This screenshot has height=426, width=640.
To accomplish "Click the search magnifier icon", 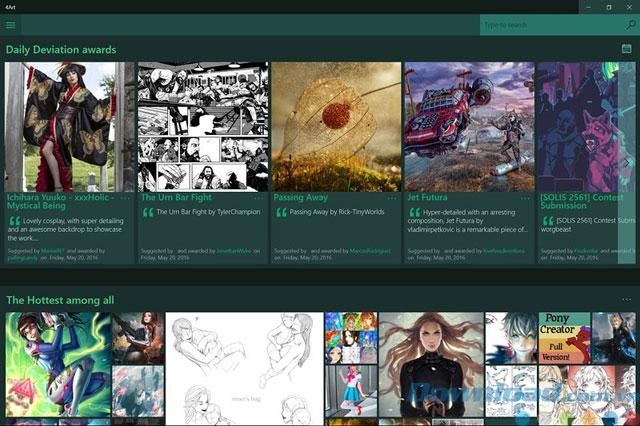I will pyautogui.click(x=631, y=25).
